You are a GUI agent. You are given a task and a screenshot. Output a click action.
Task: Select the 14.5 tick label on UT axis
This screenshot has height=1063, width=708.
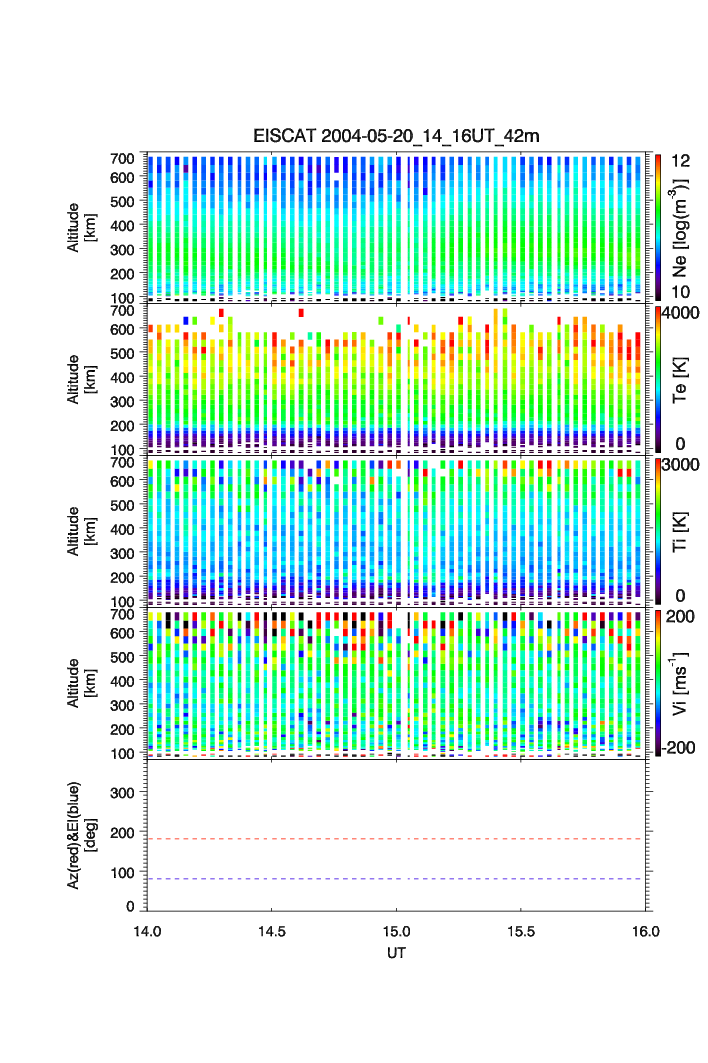tap(272, 931)
